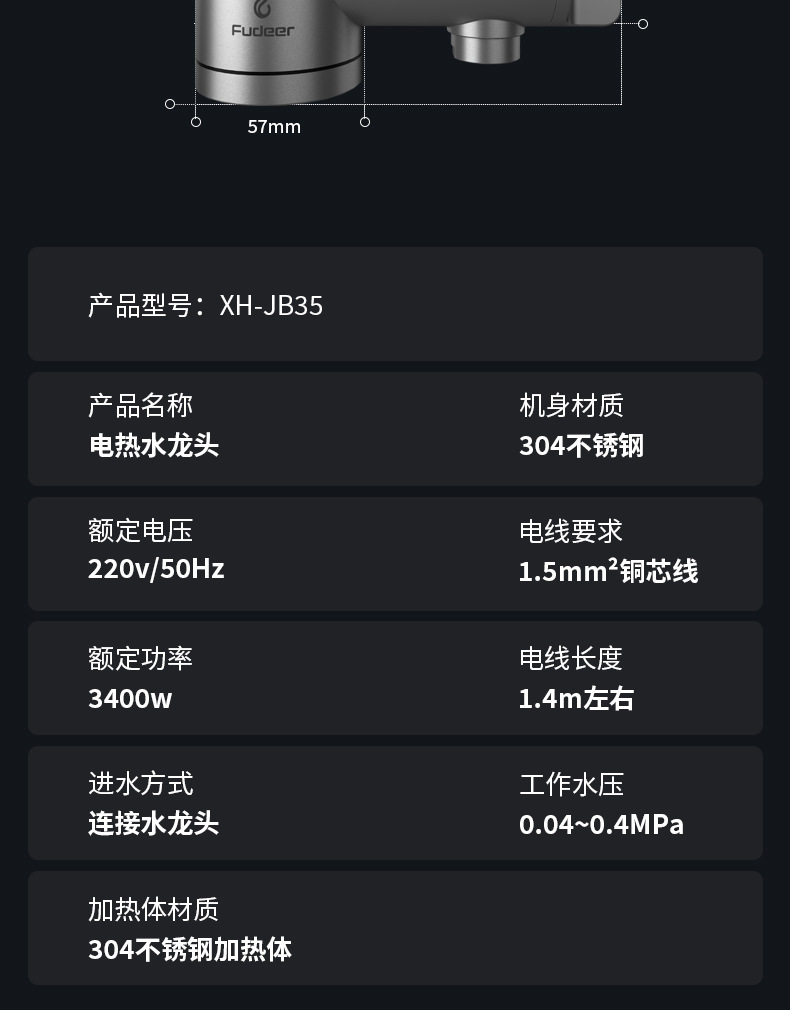Click the 1.4m左右 wire length value
790x1010 pixels.
[x=576, y=698]
